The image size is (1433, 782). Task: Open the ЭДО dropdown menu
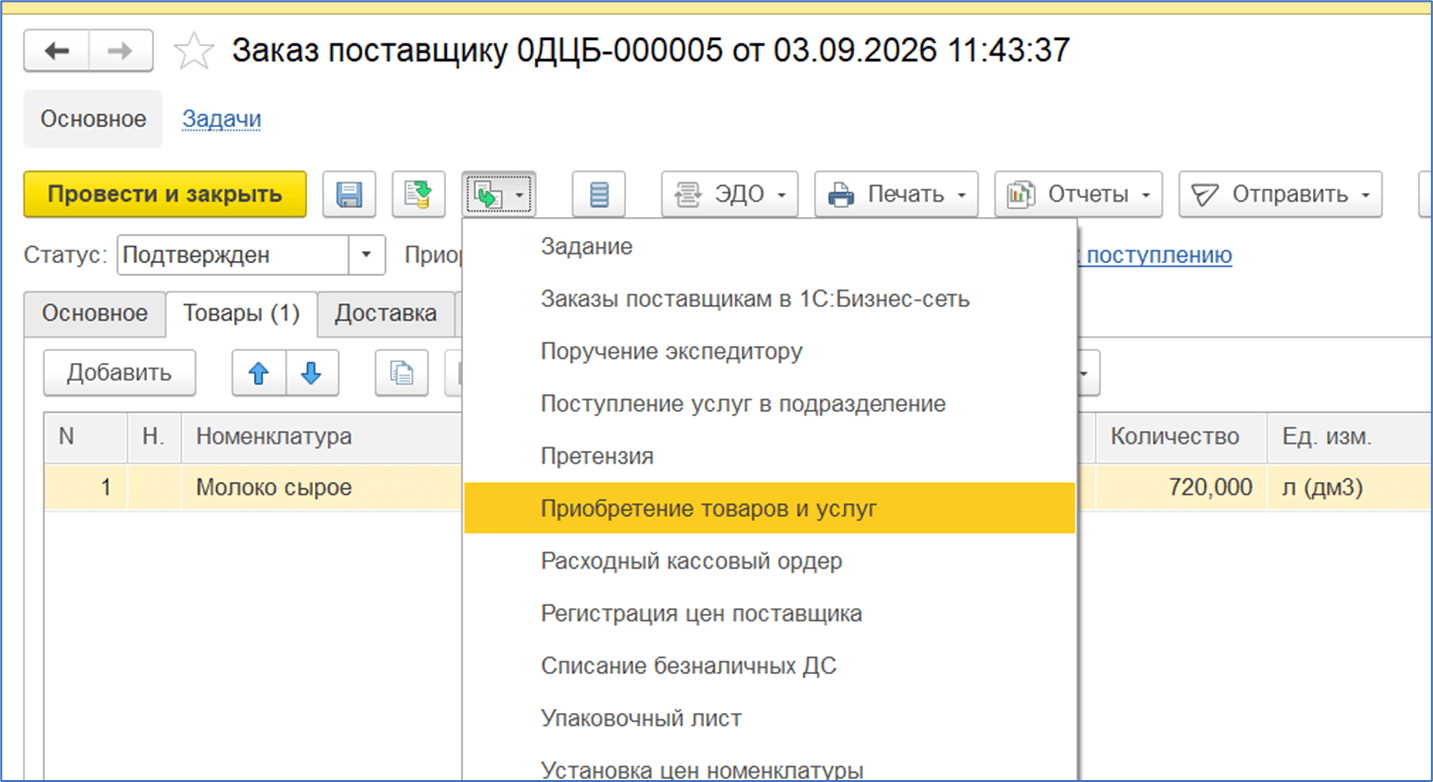click(x=730, y=194)
